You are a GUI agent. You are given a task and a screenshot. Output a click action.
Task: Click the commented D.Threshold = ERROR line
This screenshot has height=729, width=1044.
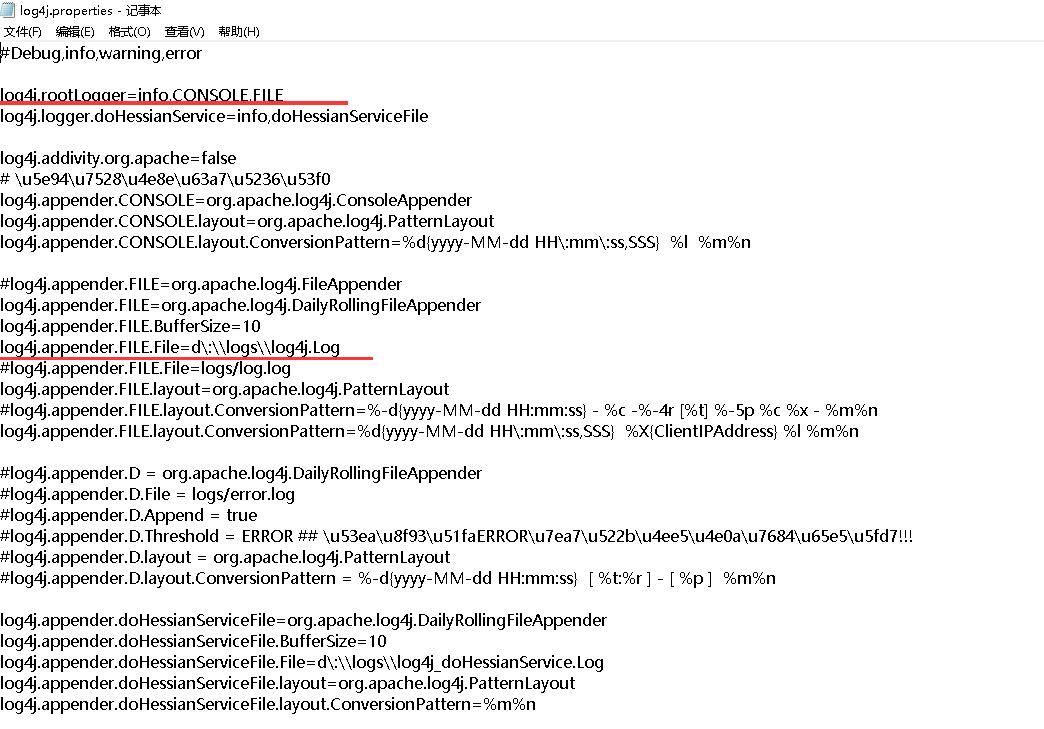pos(457,537)
